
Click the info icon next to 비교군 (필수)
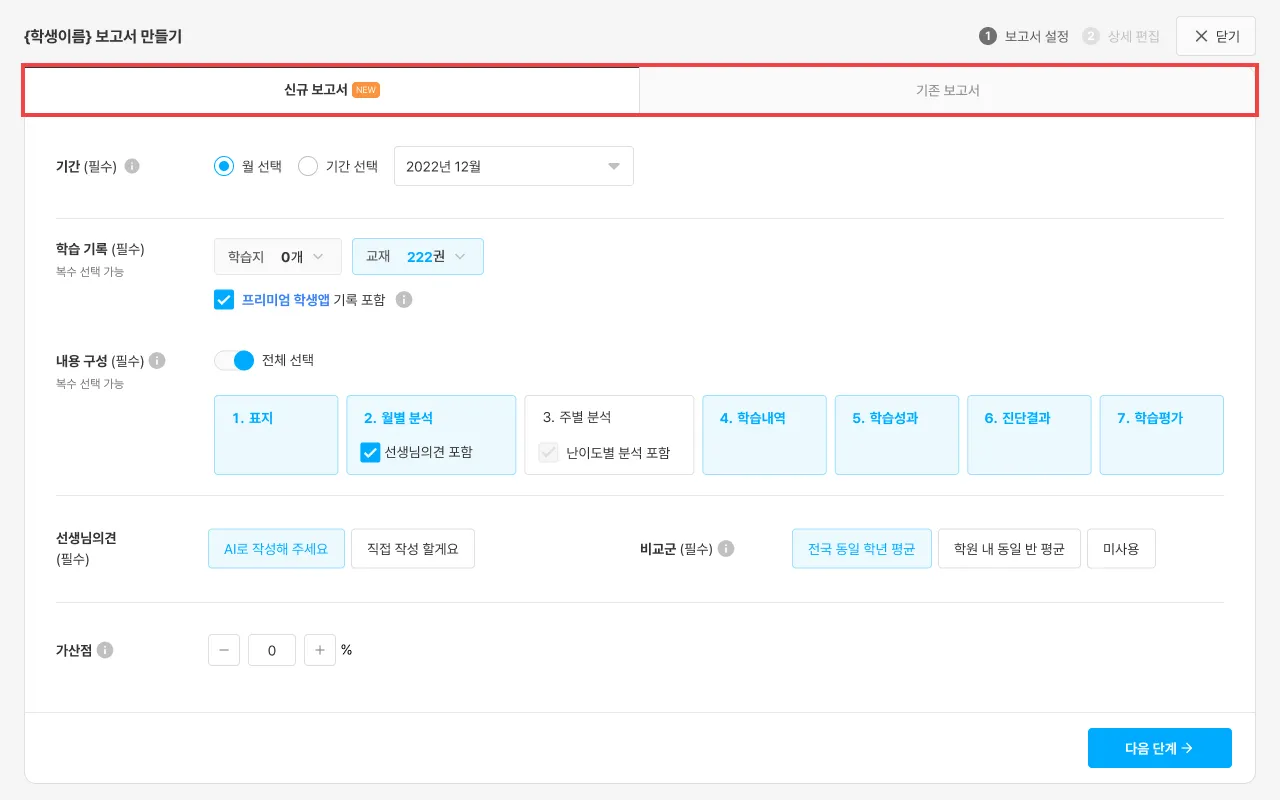pyautogui.click(x=726, y=548)
